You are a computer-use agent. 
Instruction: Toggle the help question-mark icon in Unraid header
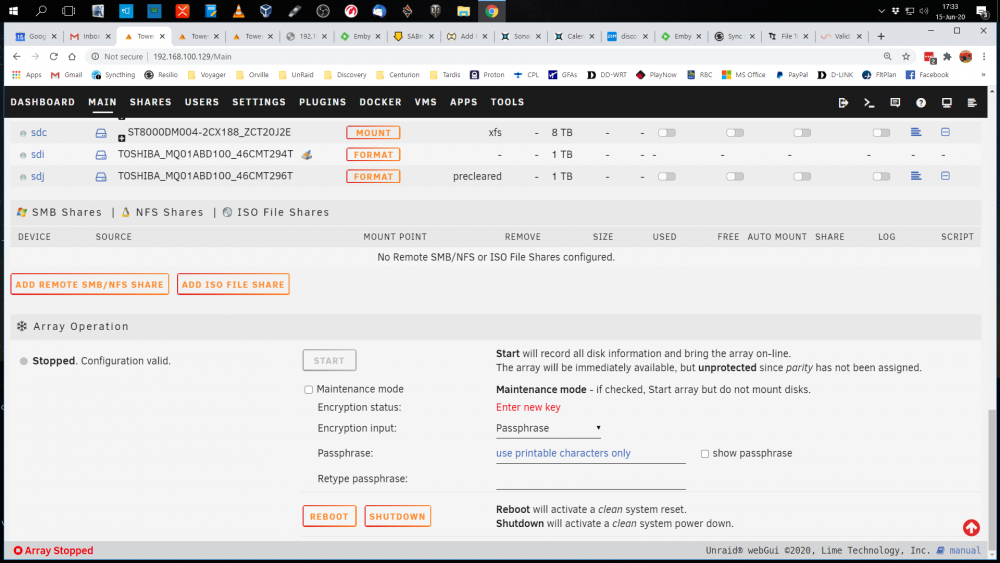point(921,103)
